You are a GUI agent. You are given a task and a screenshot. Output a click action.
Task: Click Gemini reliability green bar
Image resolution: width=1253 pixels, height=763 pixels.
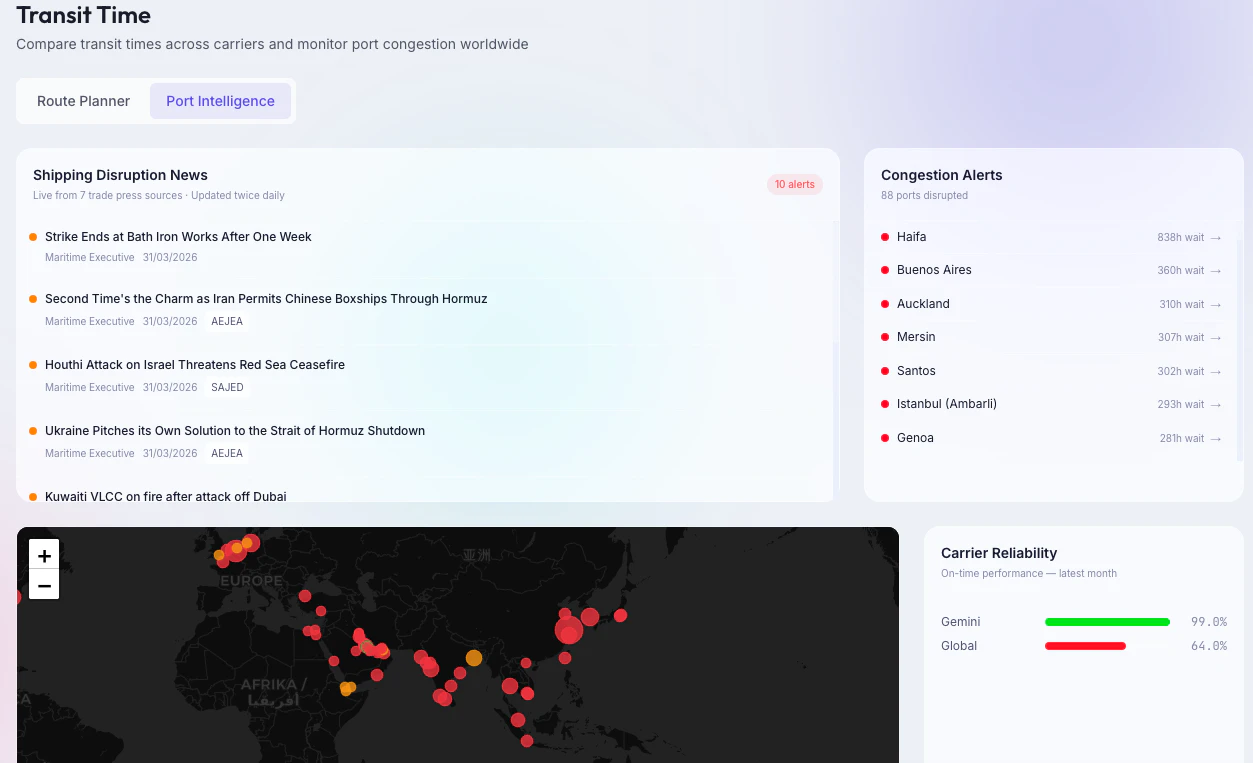[x=1107, y=622]
